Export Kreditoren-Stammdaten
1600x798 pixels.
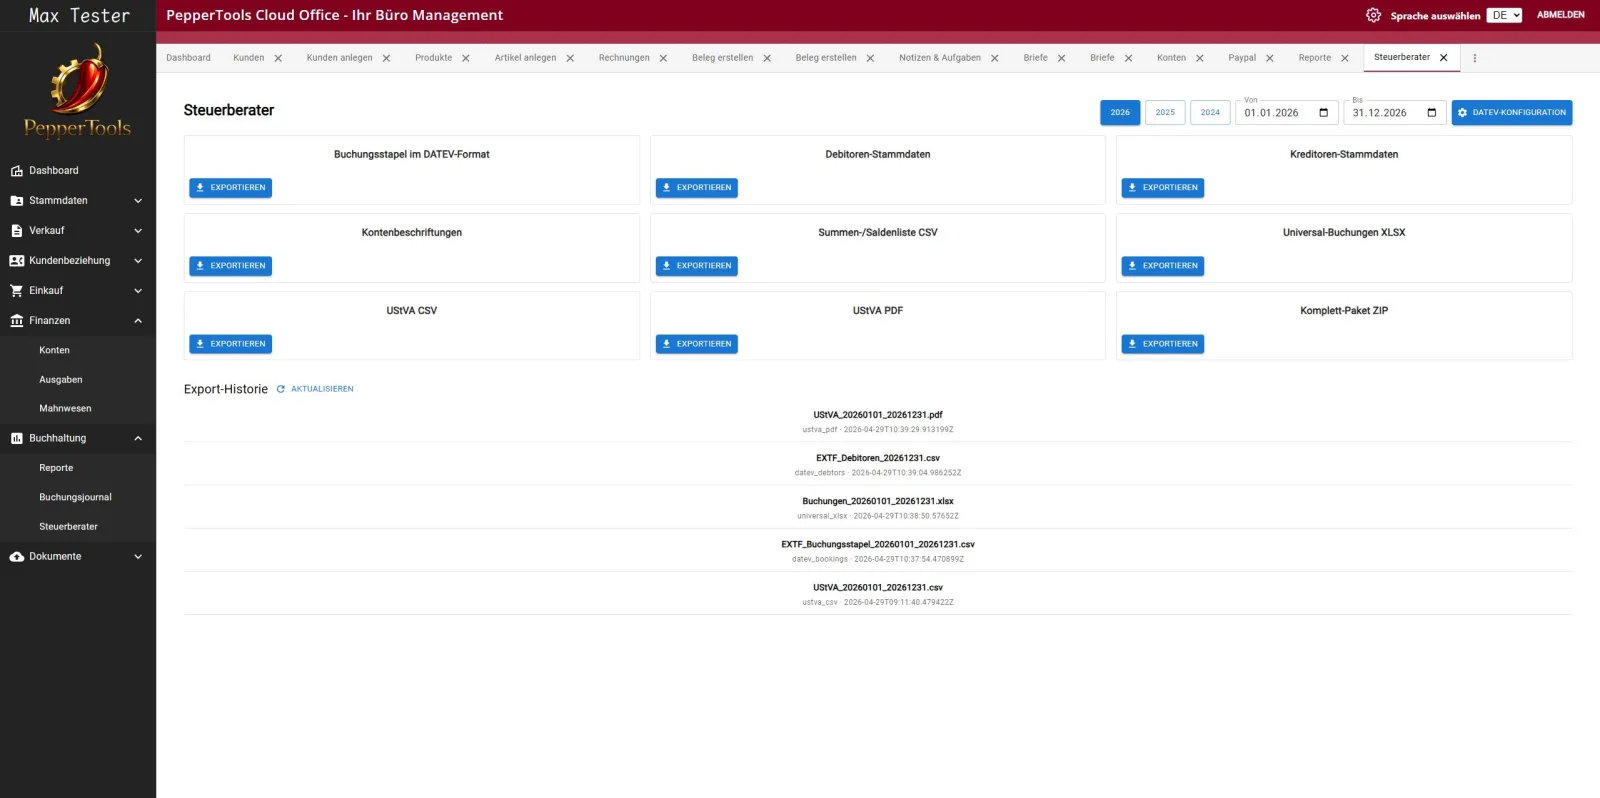point(1162,188)
